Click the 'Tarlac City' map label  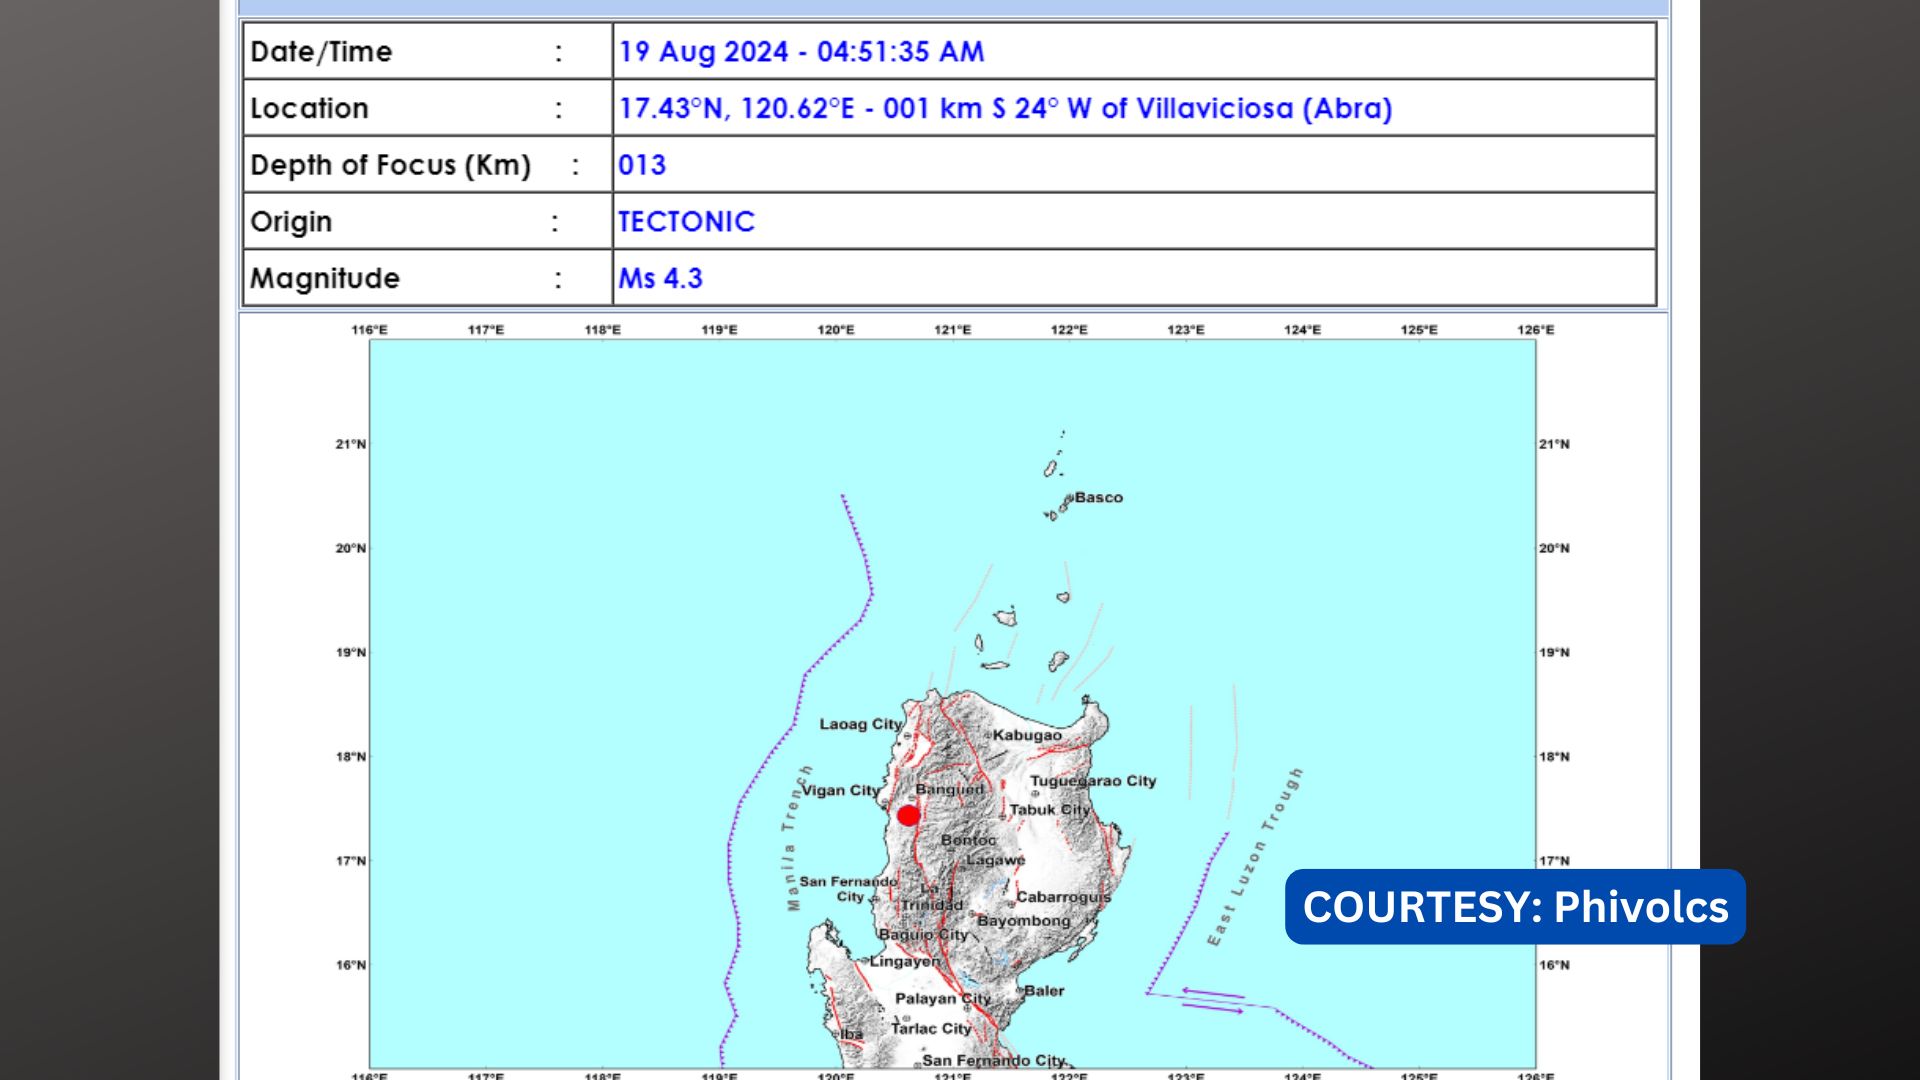click(931, 1028)
